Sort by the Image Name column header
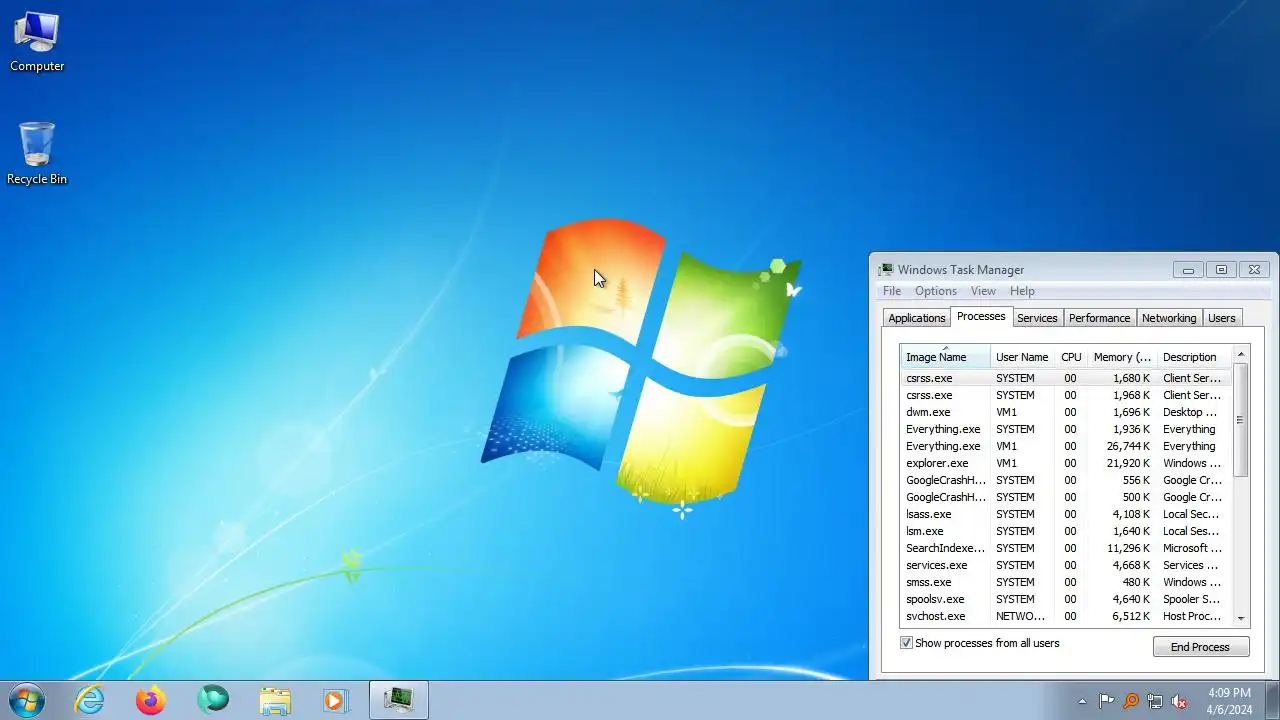 945,357
